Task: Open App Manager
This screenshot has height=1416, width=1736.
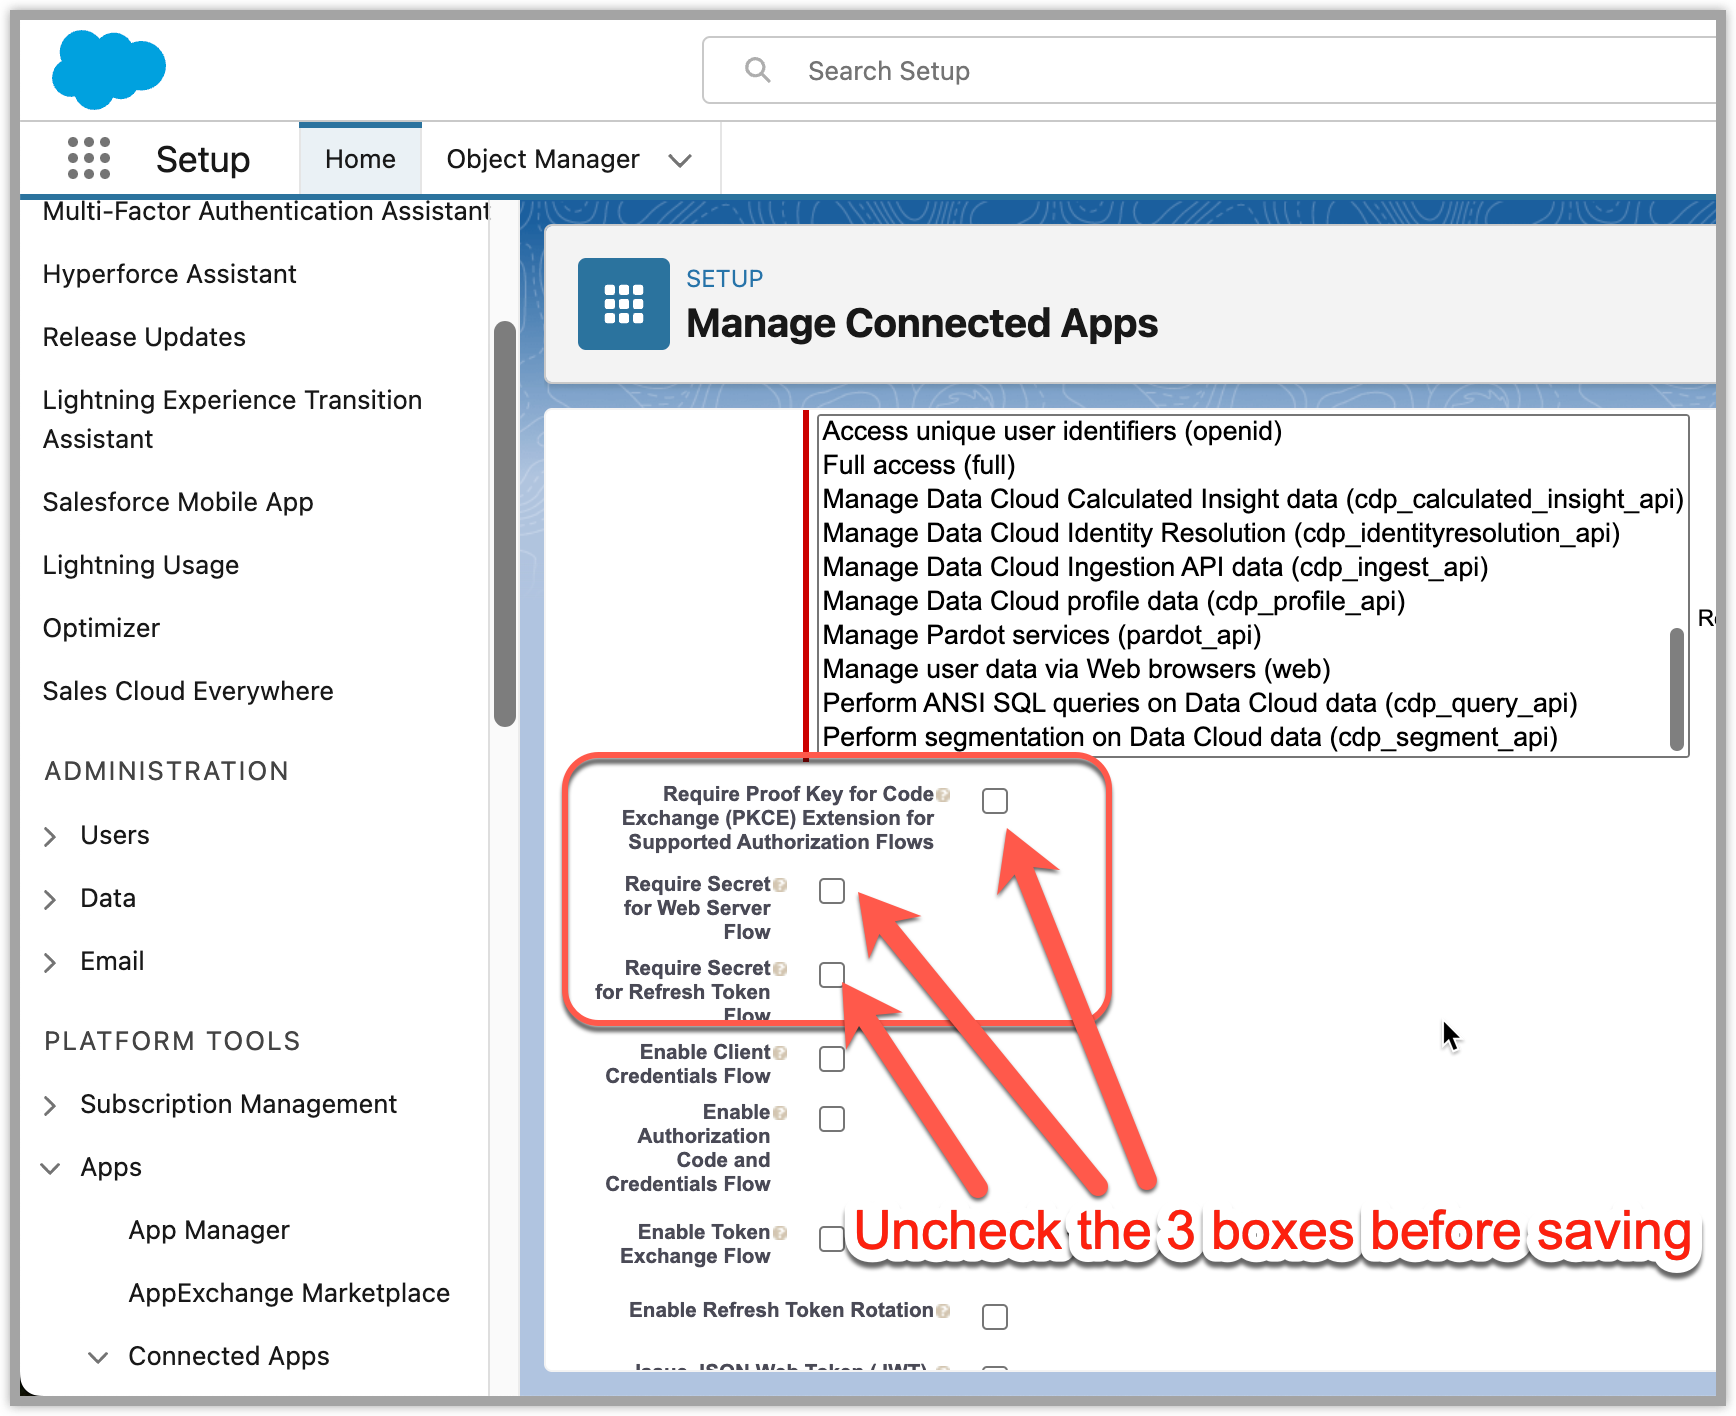Action: click(209, 1230)
